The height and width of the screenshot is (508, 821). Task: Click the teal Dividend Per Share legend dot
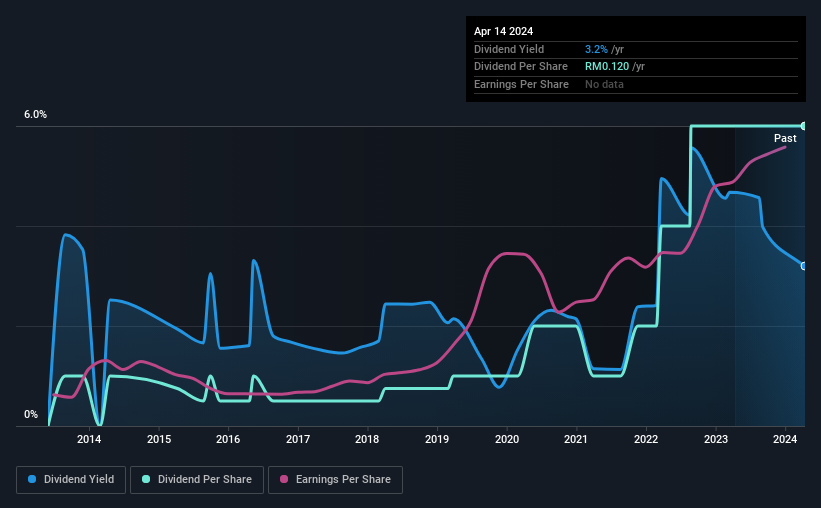tap(146, 479)
